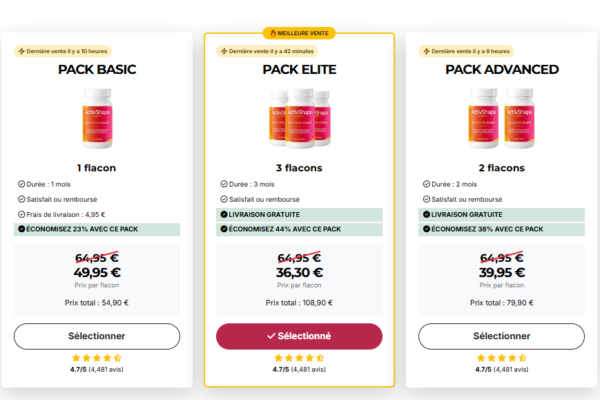Click the check icon beside Durée : 2 mois
The image size is (600, 400).
tap(426, 184)
